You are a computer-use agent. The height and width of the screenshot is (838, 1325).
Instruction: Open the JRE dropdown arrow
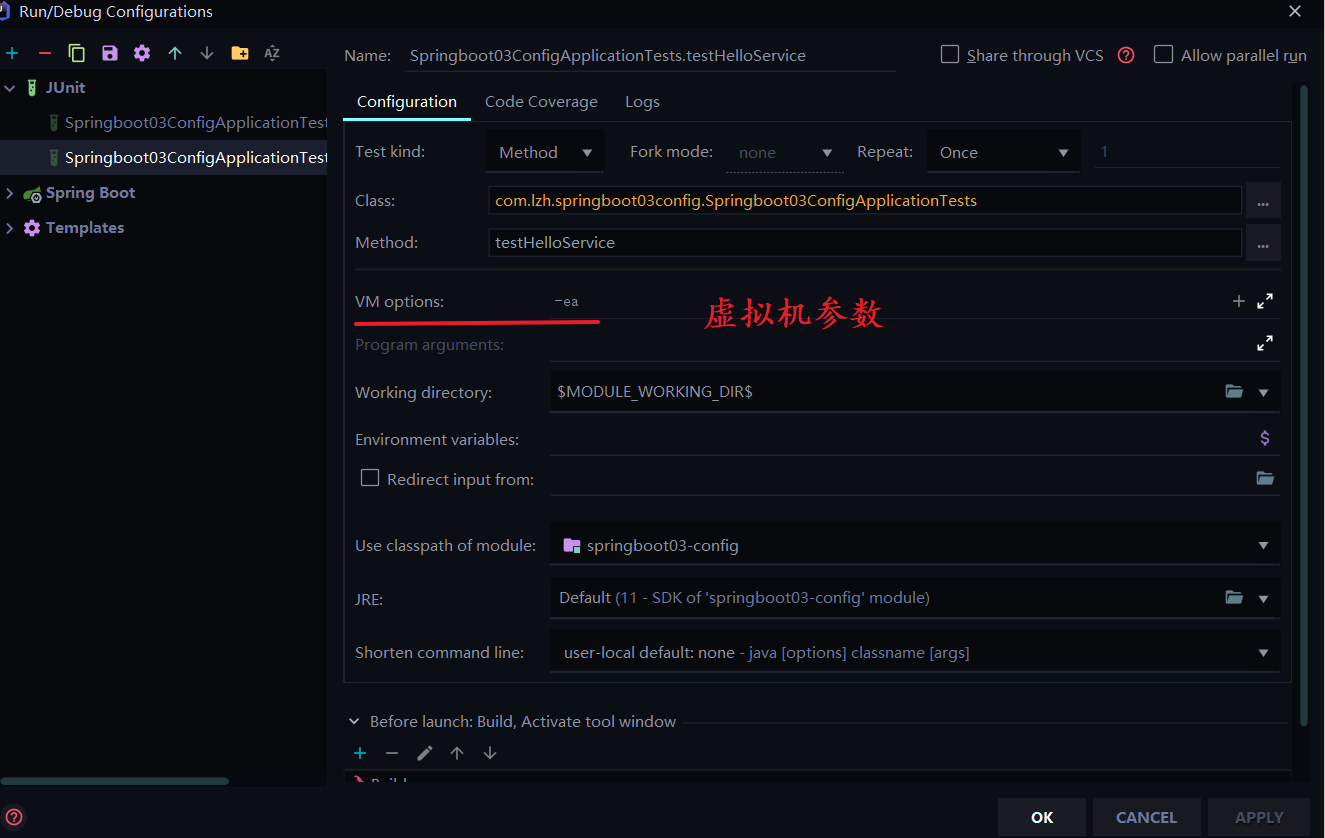[1264, 599]
